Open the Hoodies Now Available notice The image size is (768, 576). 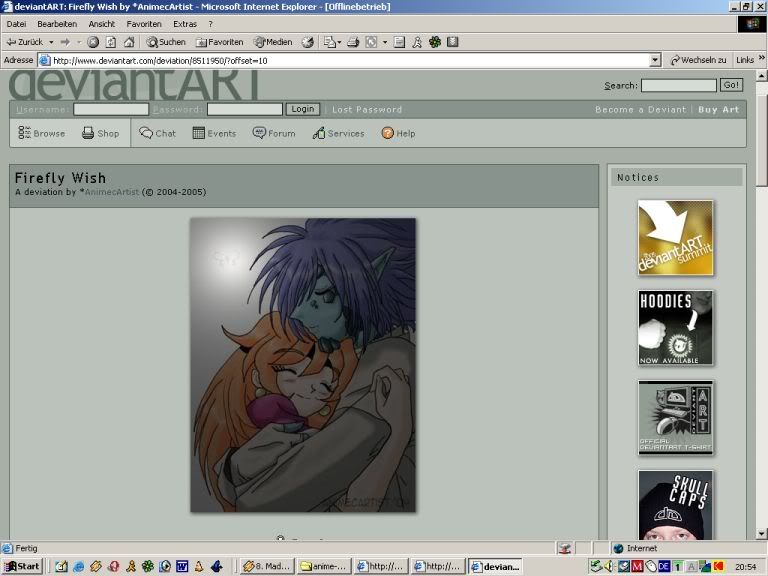point(675,328)
